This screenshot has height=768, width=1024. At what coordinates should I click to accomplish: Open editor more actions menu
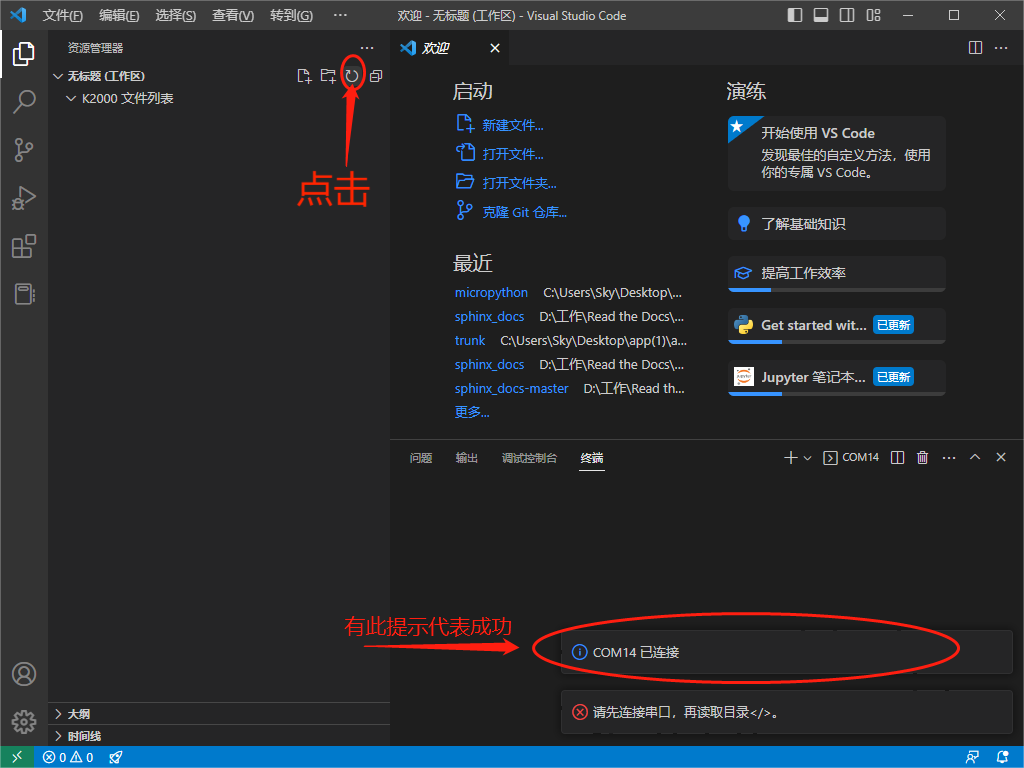[x=1000, y=48]
